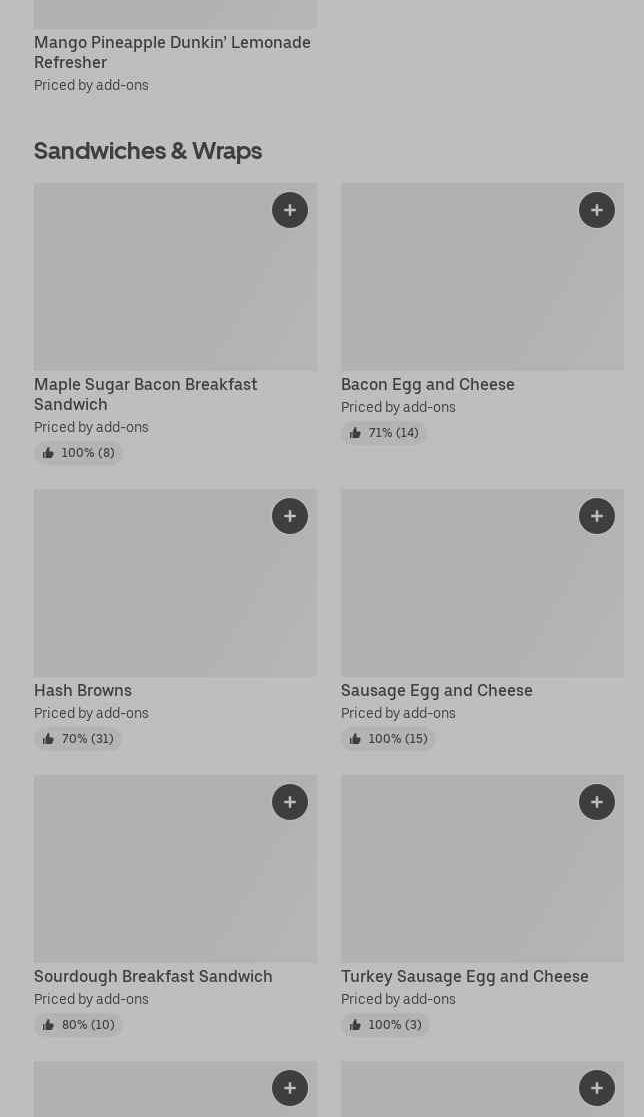Add Sausage Egg and Cheese via plus icon
Viewport: 644px width, 1117px height.
point(597,516)
